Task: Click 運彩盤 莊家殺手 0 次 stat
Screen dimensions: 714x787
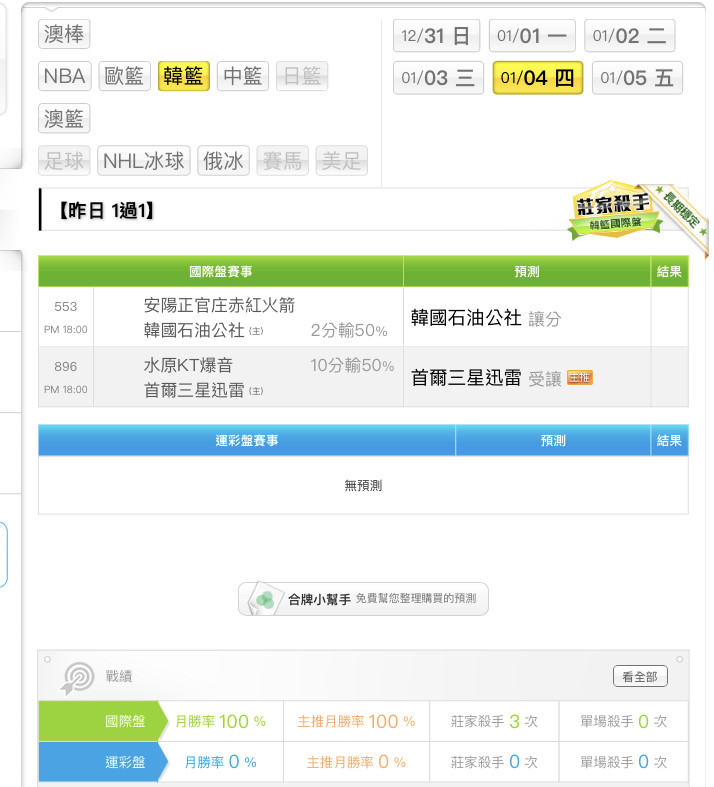Action: pyautogui.click(x=494, y=762)
